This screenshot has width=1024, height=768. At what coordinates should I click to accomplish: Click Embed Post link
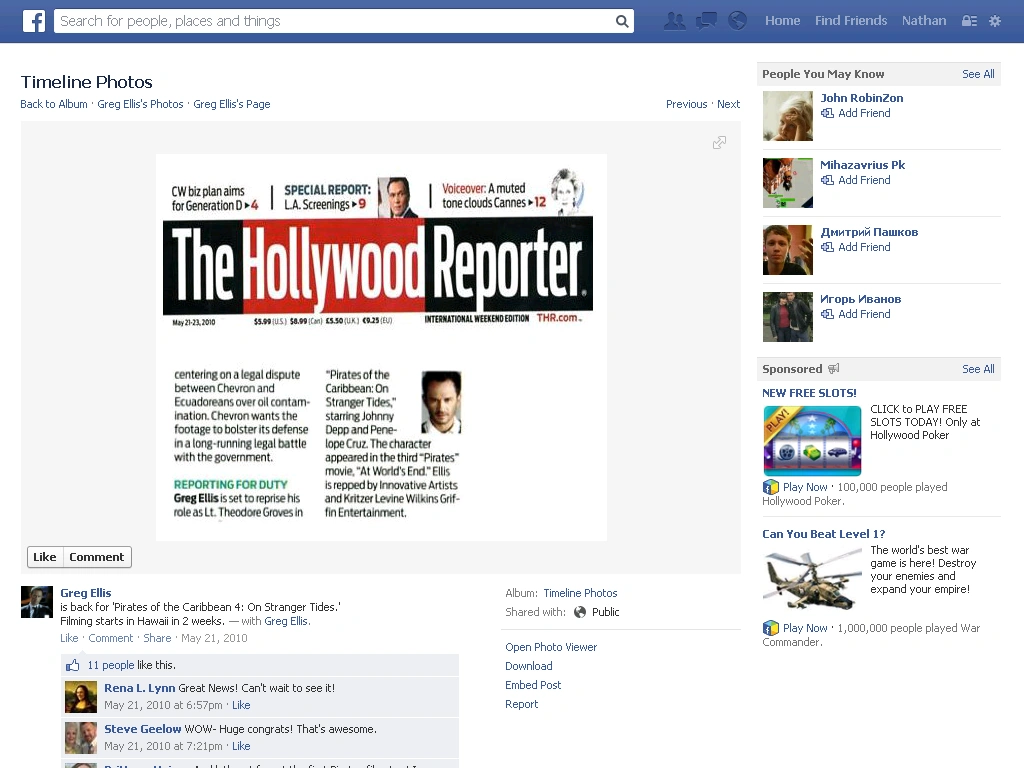point(533,685)
